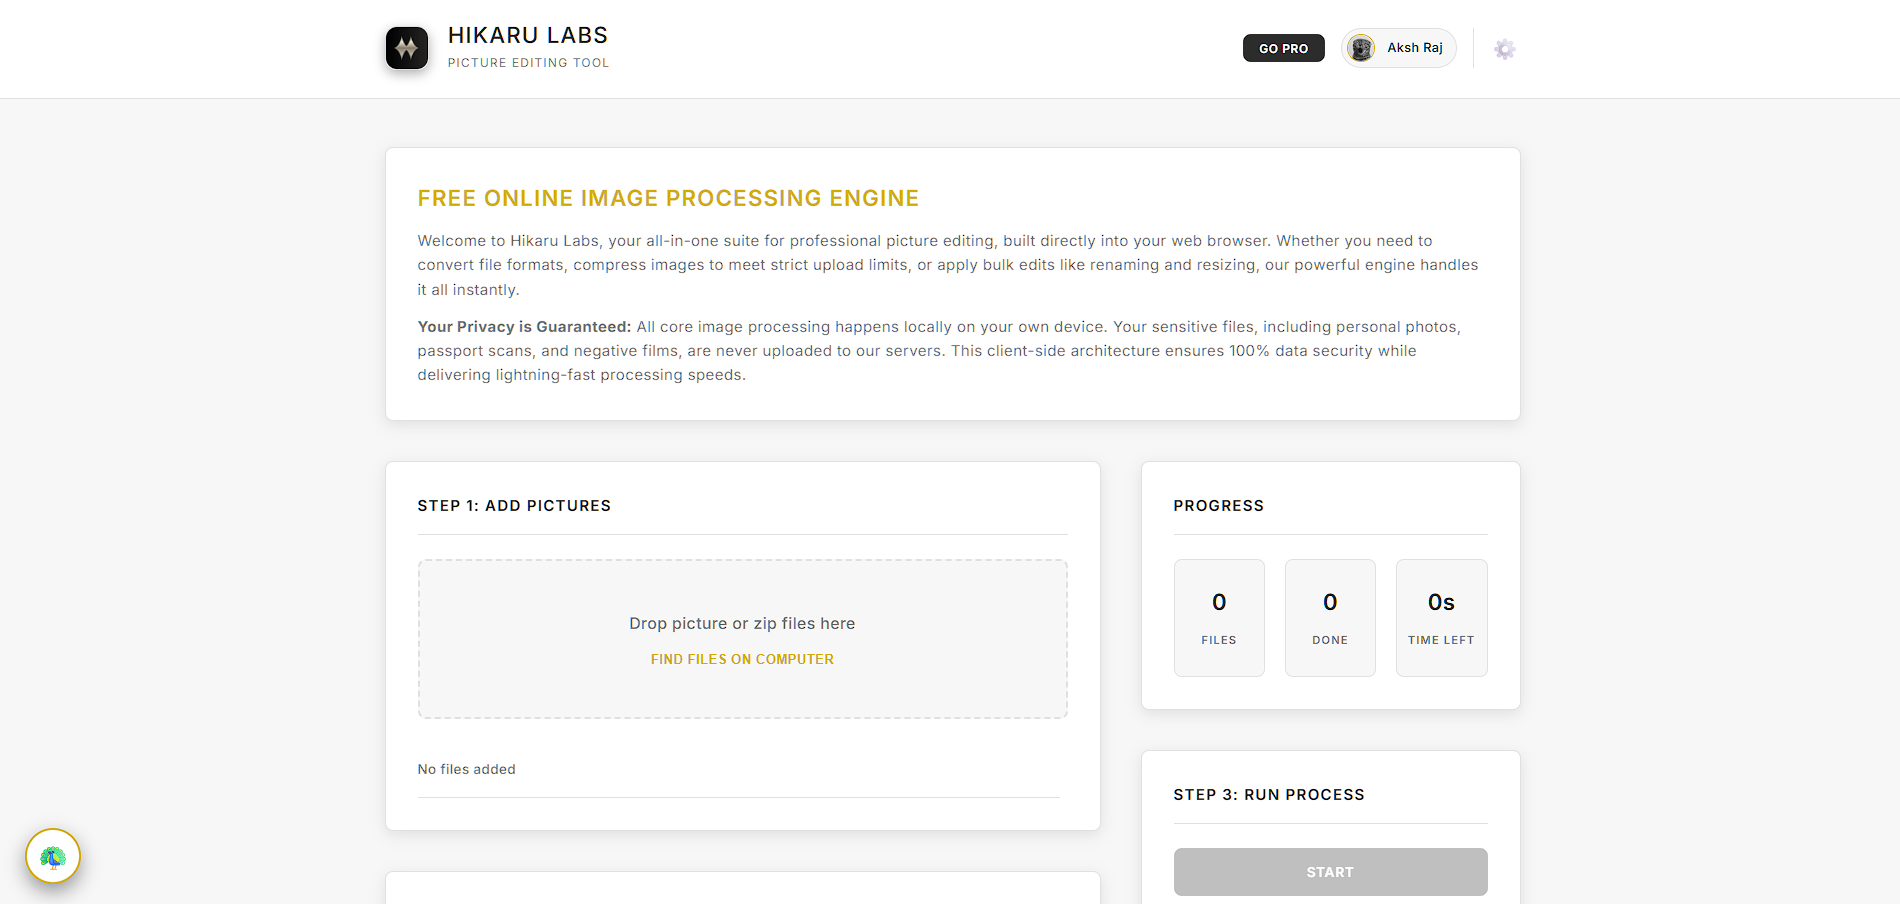Click the Aksh Raj profile avatar
The width and height of the screenshot is (1900, 904).
click(1361, 48)
